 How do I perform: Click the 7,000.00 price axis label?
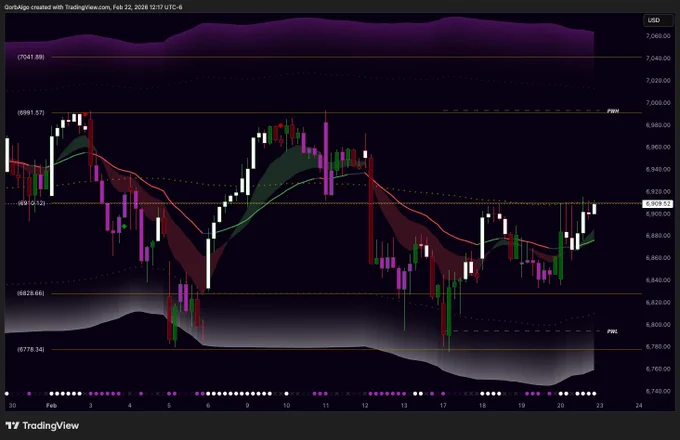pyautogui.click(x=658, y=103)
